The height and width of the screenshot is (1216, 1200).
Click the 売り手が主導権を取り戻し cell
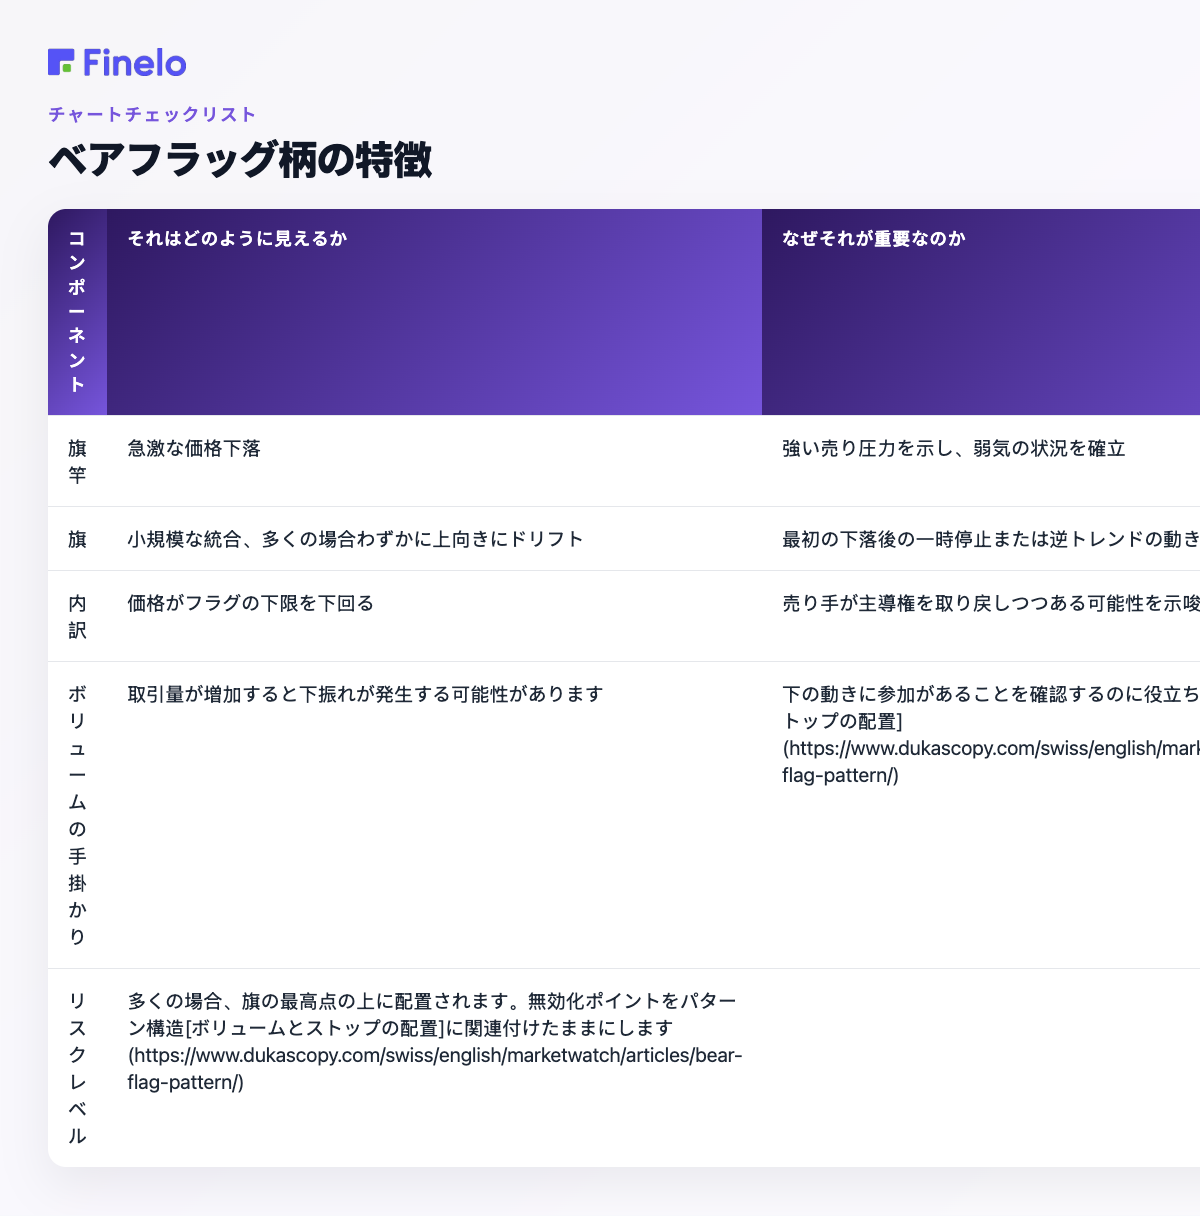click(981, 616)
